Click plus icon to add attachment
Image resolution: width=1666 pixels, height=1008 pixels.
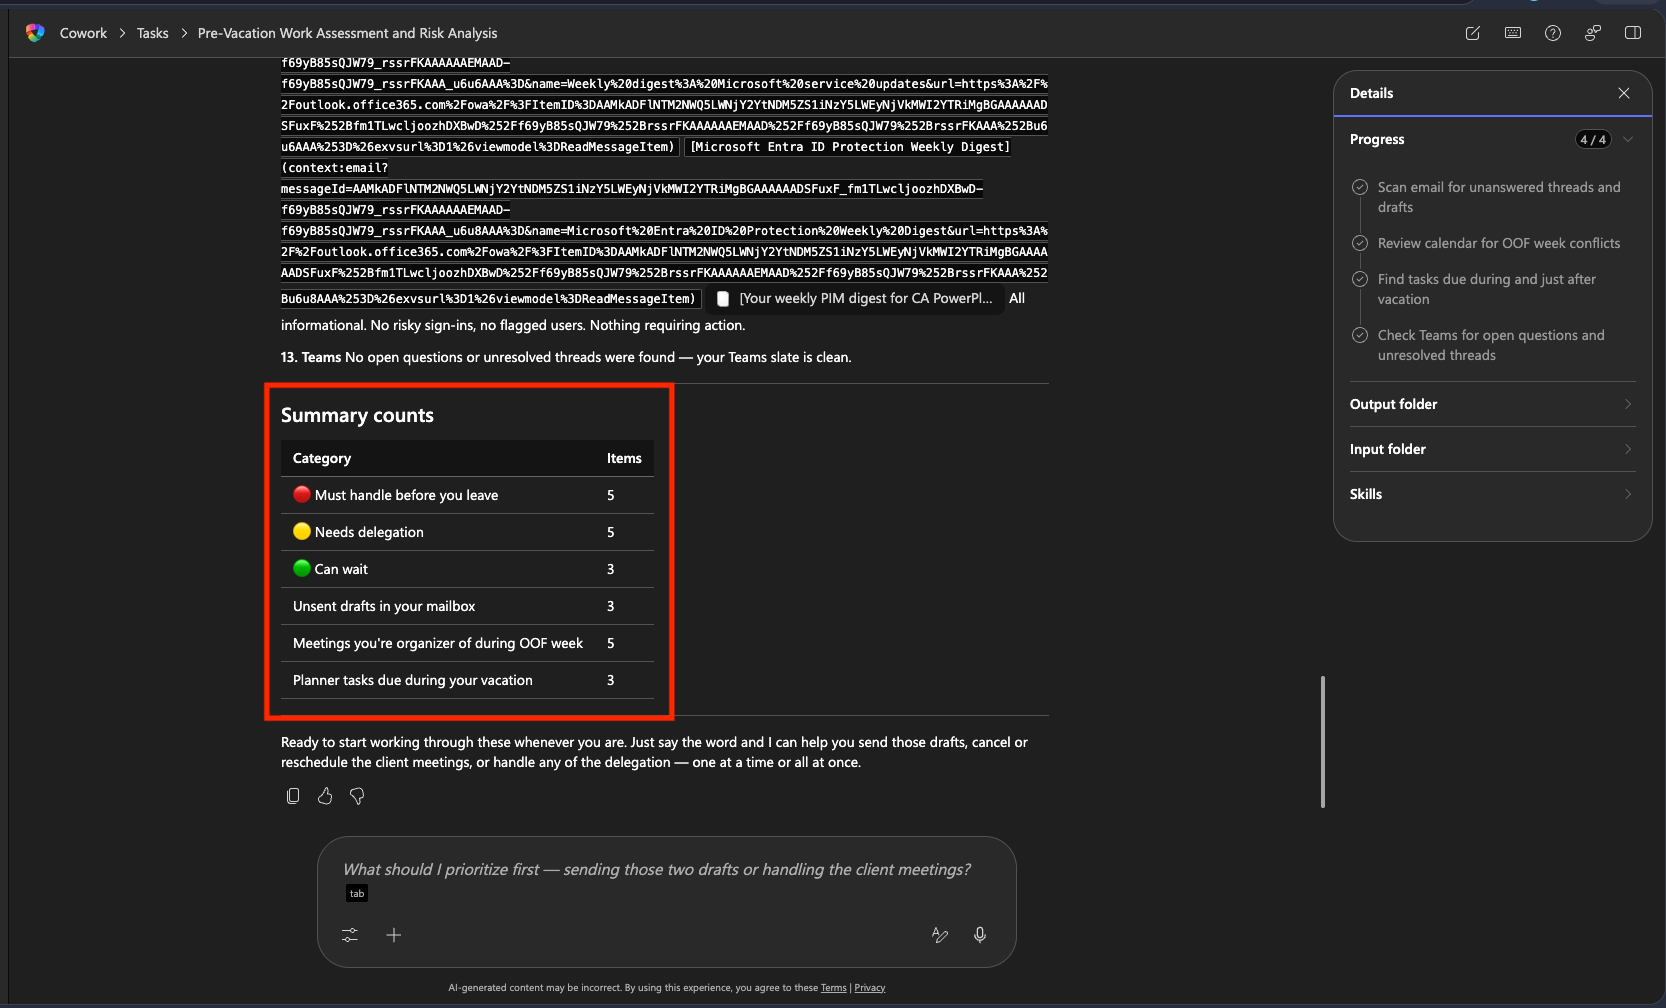coord(394,935)
